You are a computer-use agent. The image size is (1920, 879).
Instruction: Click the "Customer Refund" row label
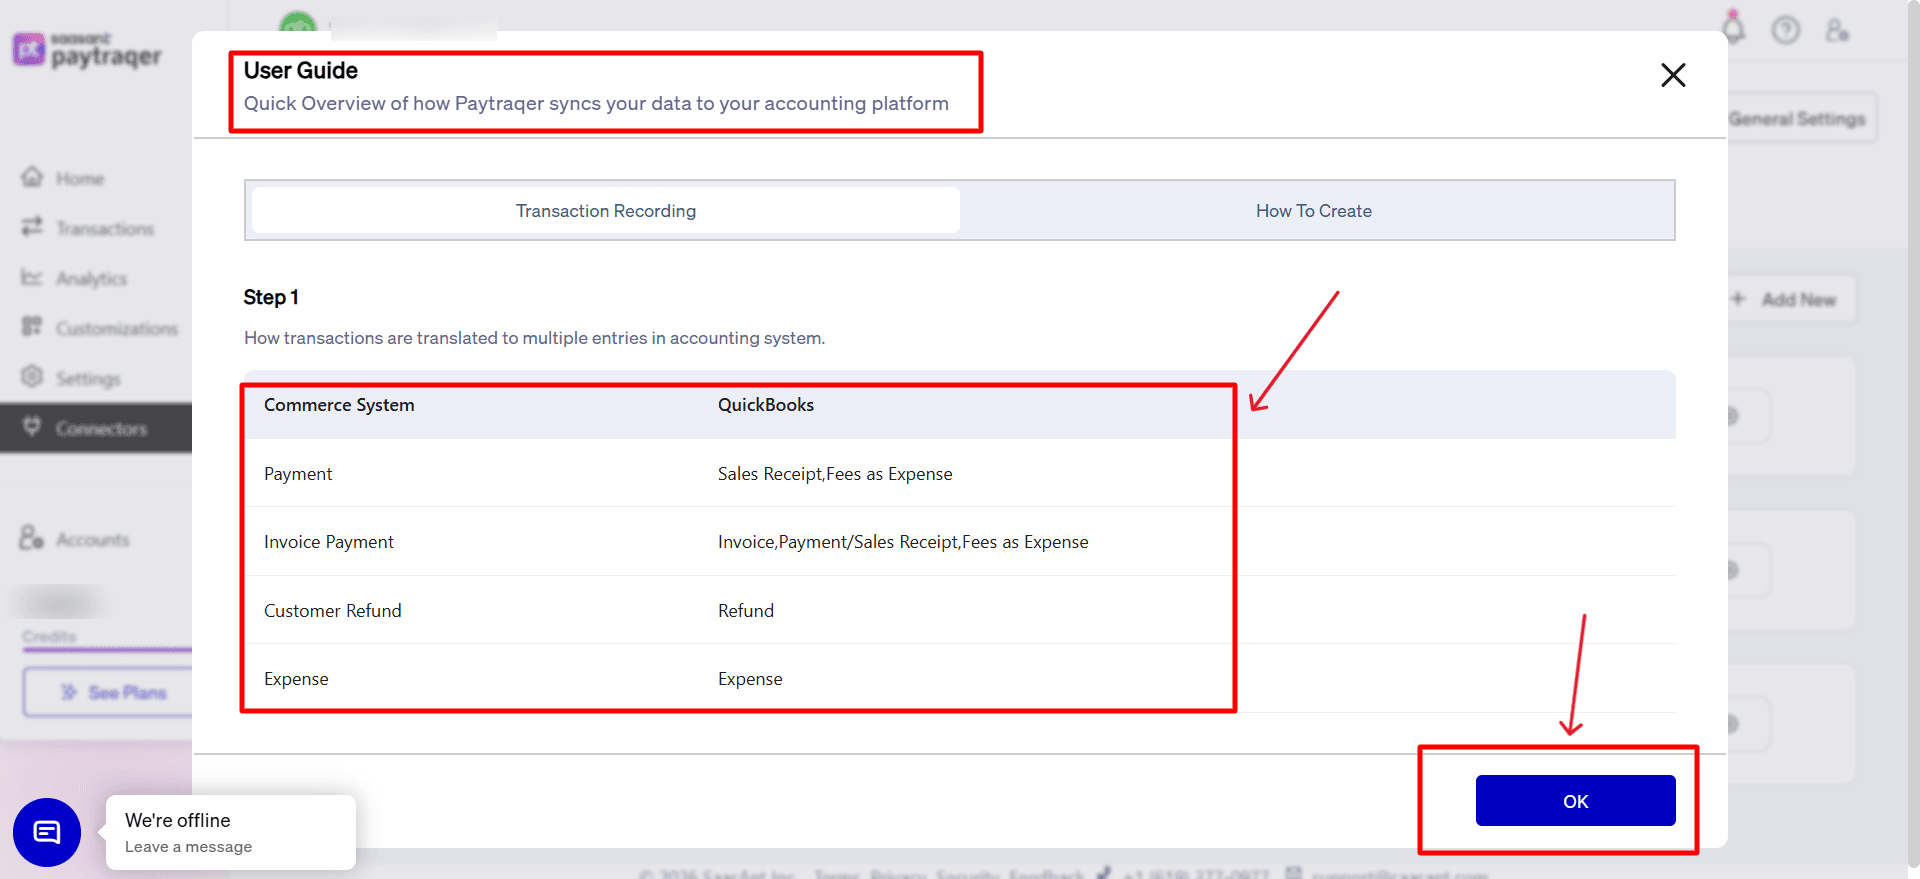(333, 611)
